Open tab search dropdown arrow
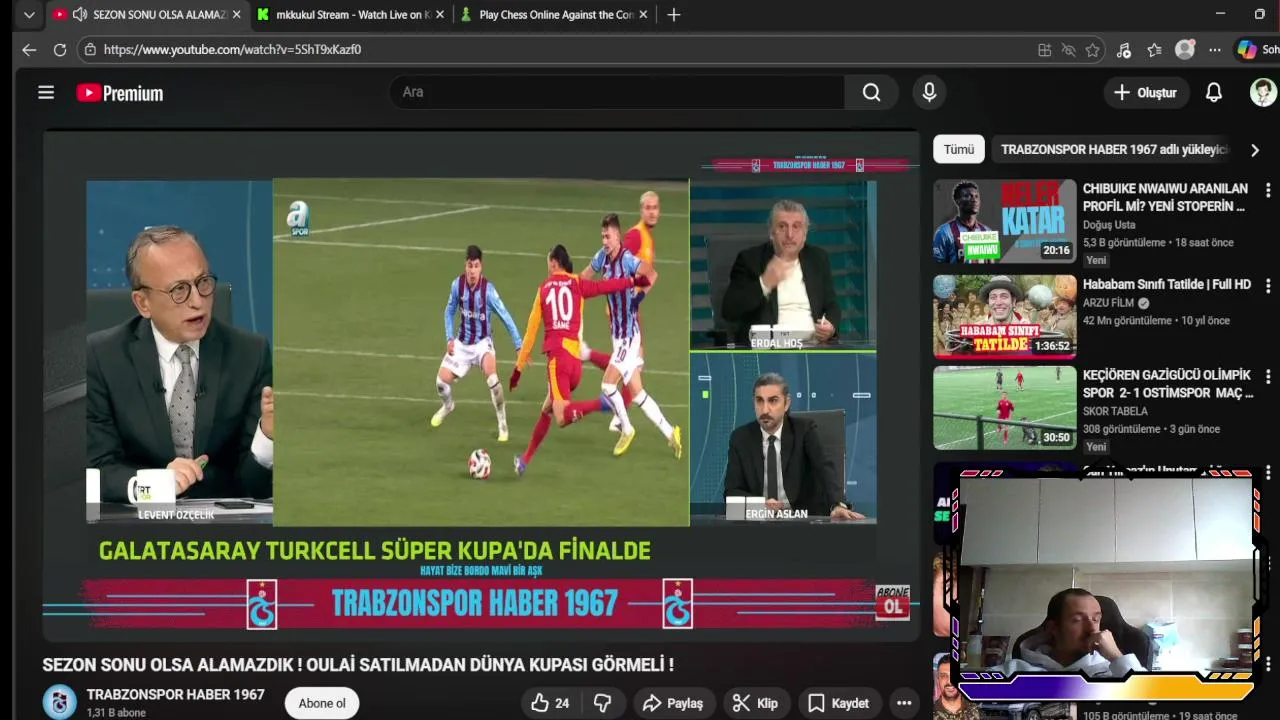1280x720 pixels. click(29, 15)
